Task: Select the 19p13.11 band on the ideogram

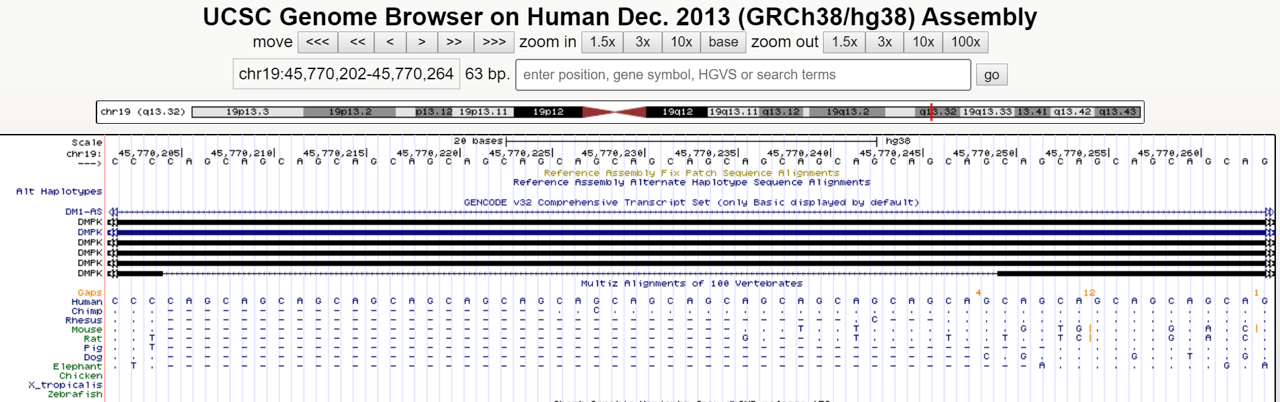Action: (x=484, y=112)
